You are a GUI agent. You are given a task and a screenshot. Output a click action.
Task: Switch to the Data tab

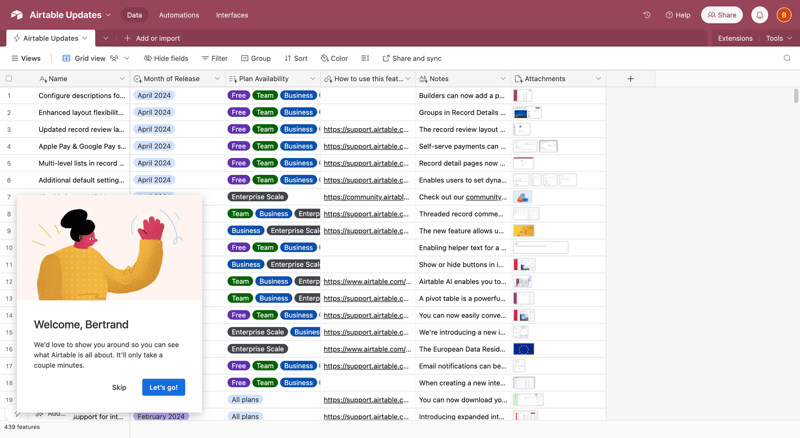point(134,15)
